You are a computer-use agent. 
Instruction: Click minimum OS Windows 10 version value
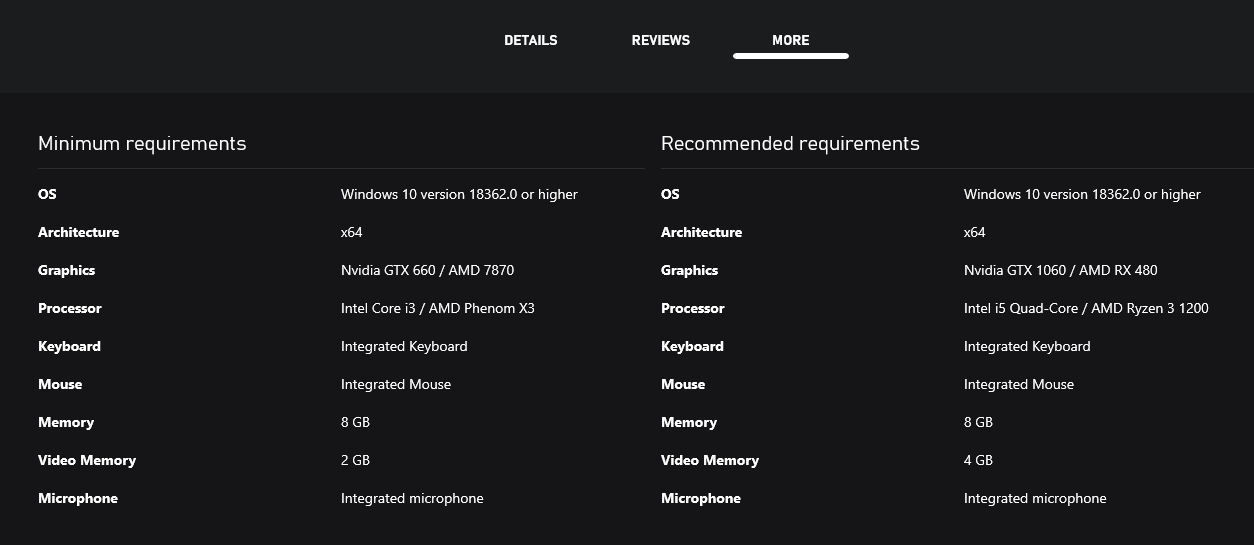click(x=459, y=194)
